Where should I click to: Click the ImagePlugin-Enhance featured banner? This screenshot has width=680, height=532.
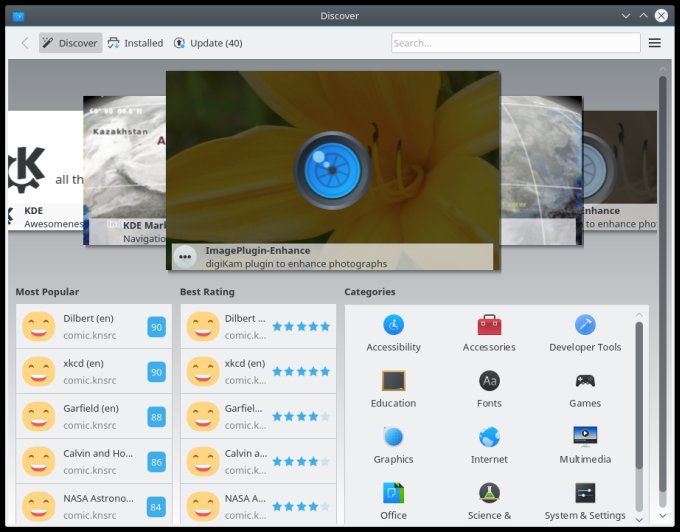[x=333, y=170]
